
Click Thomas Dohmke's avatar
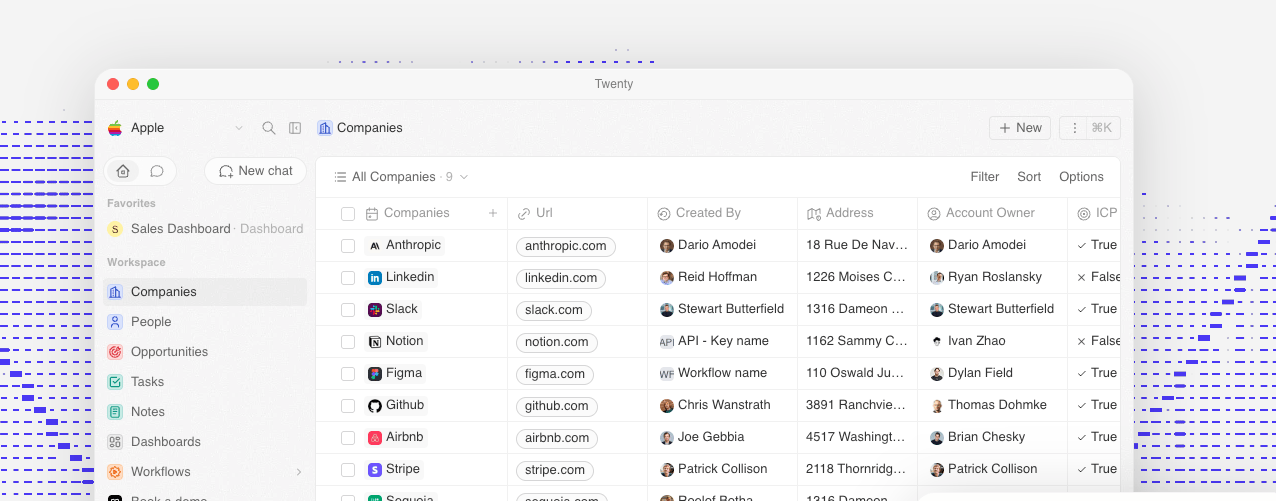pyautogui.click(x=937, y=405)
